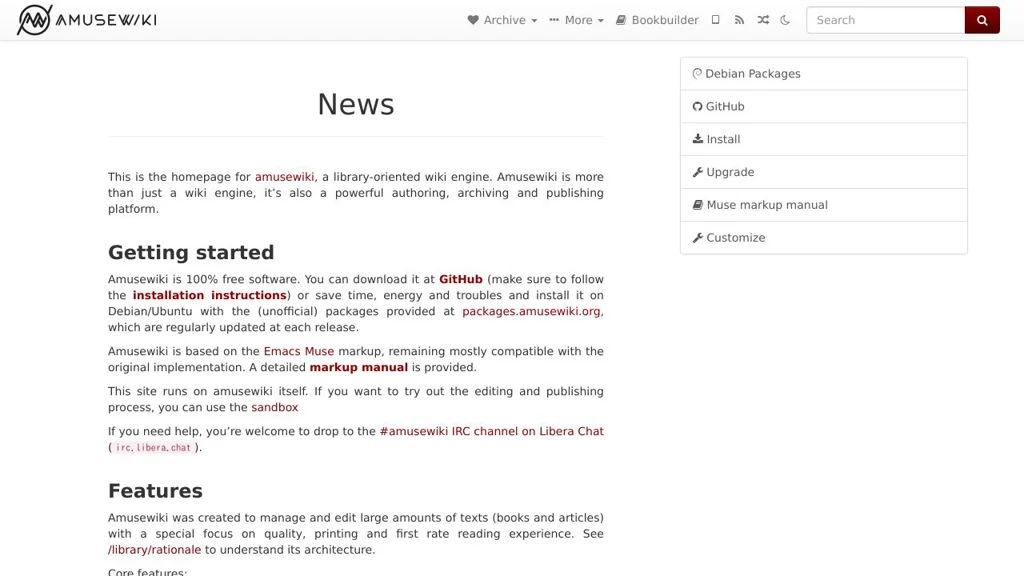Click the red search magnifier button
Screen dimensions: 1024x576
click(x=982, y=20)
